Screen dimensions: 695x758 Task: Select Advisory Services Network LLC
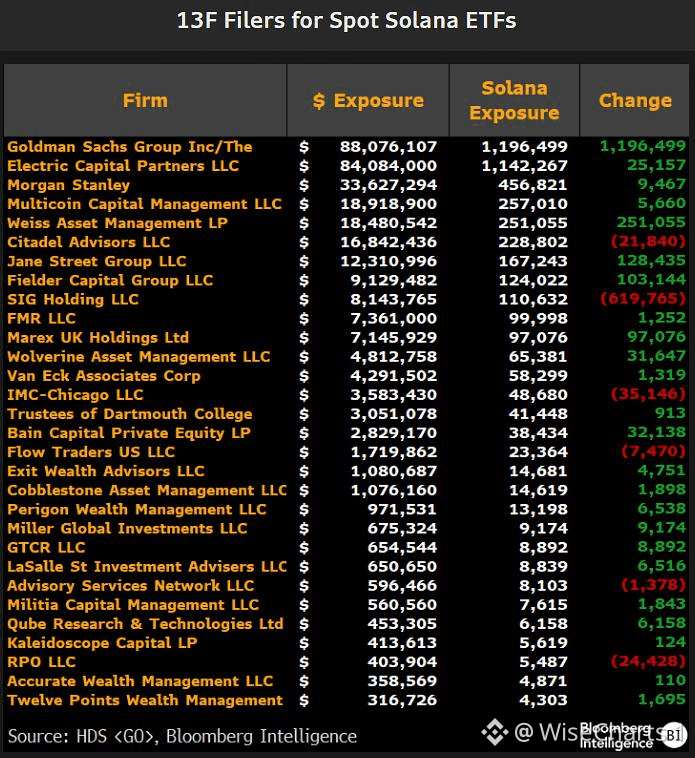[130, 586]
